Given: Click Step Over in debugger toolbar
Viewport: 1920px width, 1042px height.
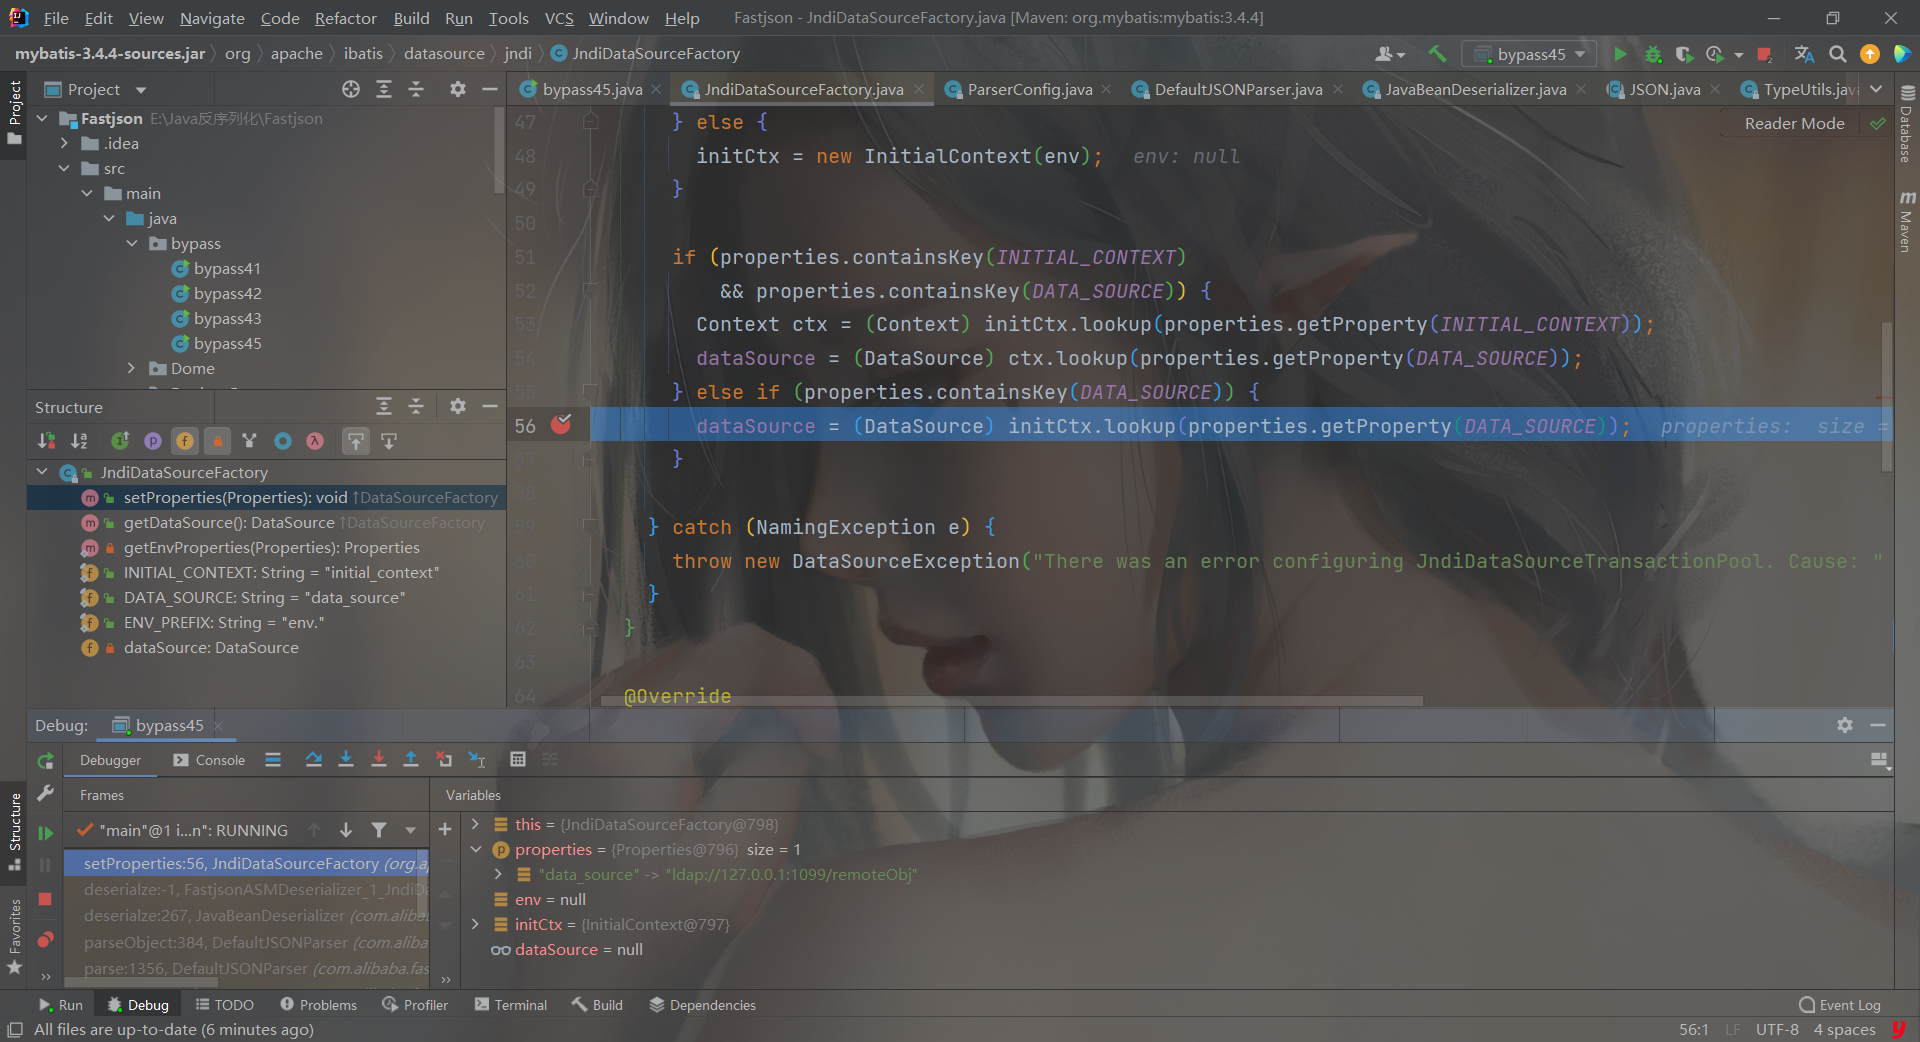Looking at the screenshot, I should (x=313, y=760).
